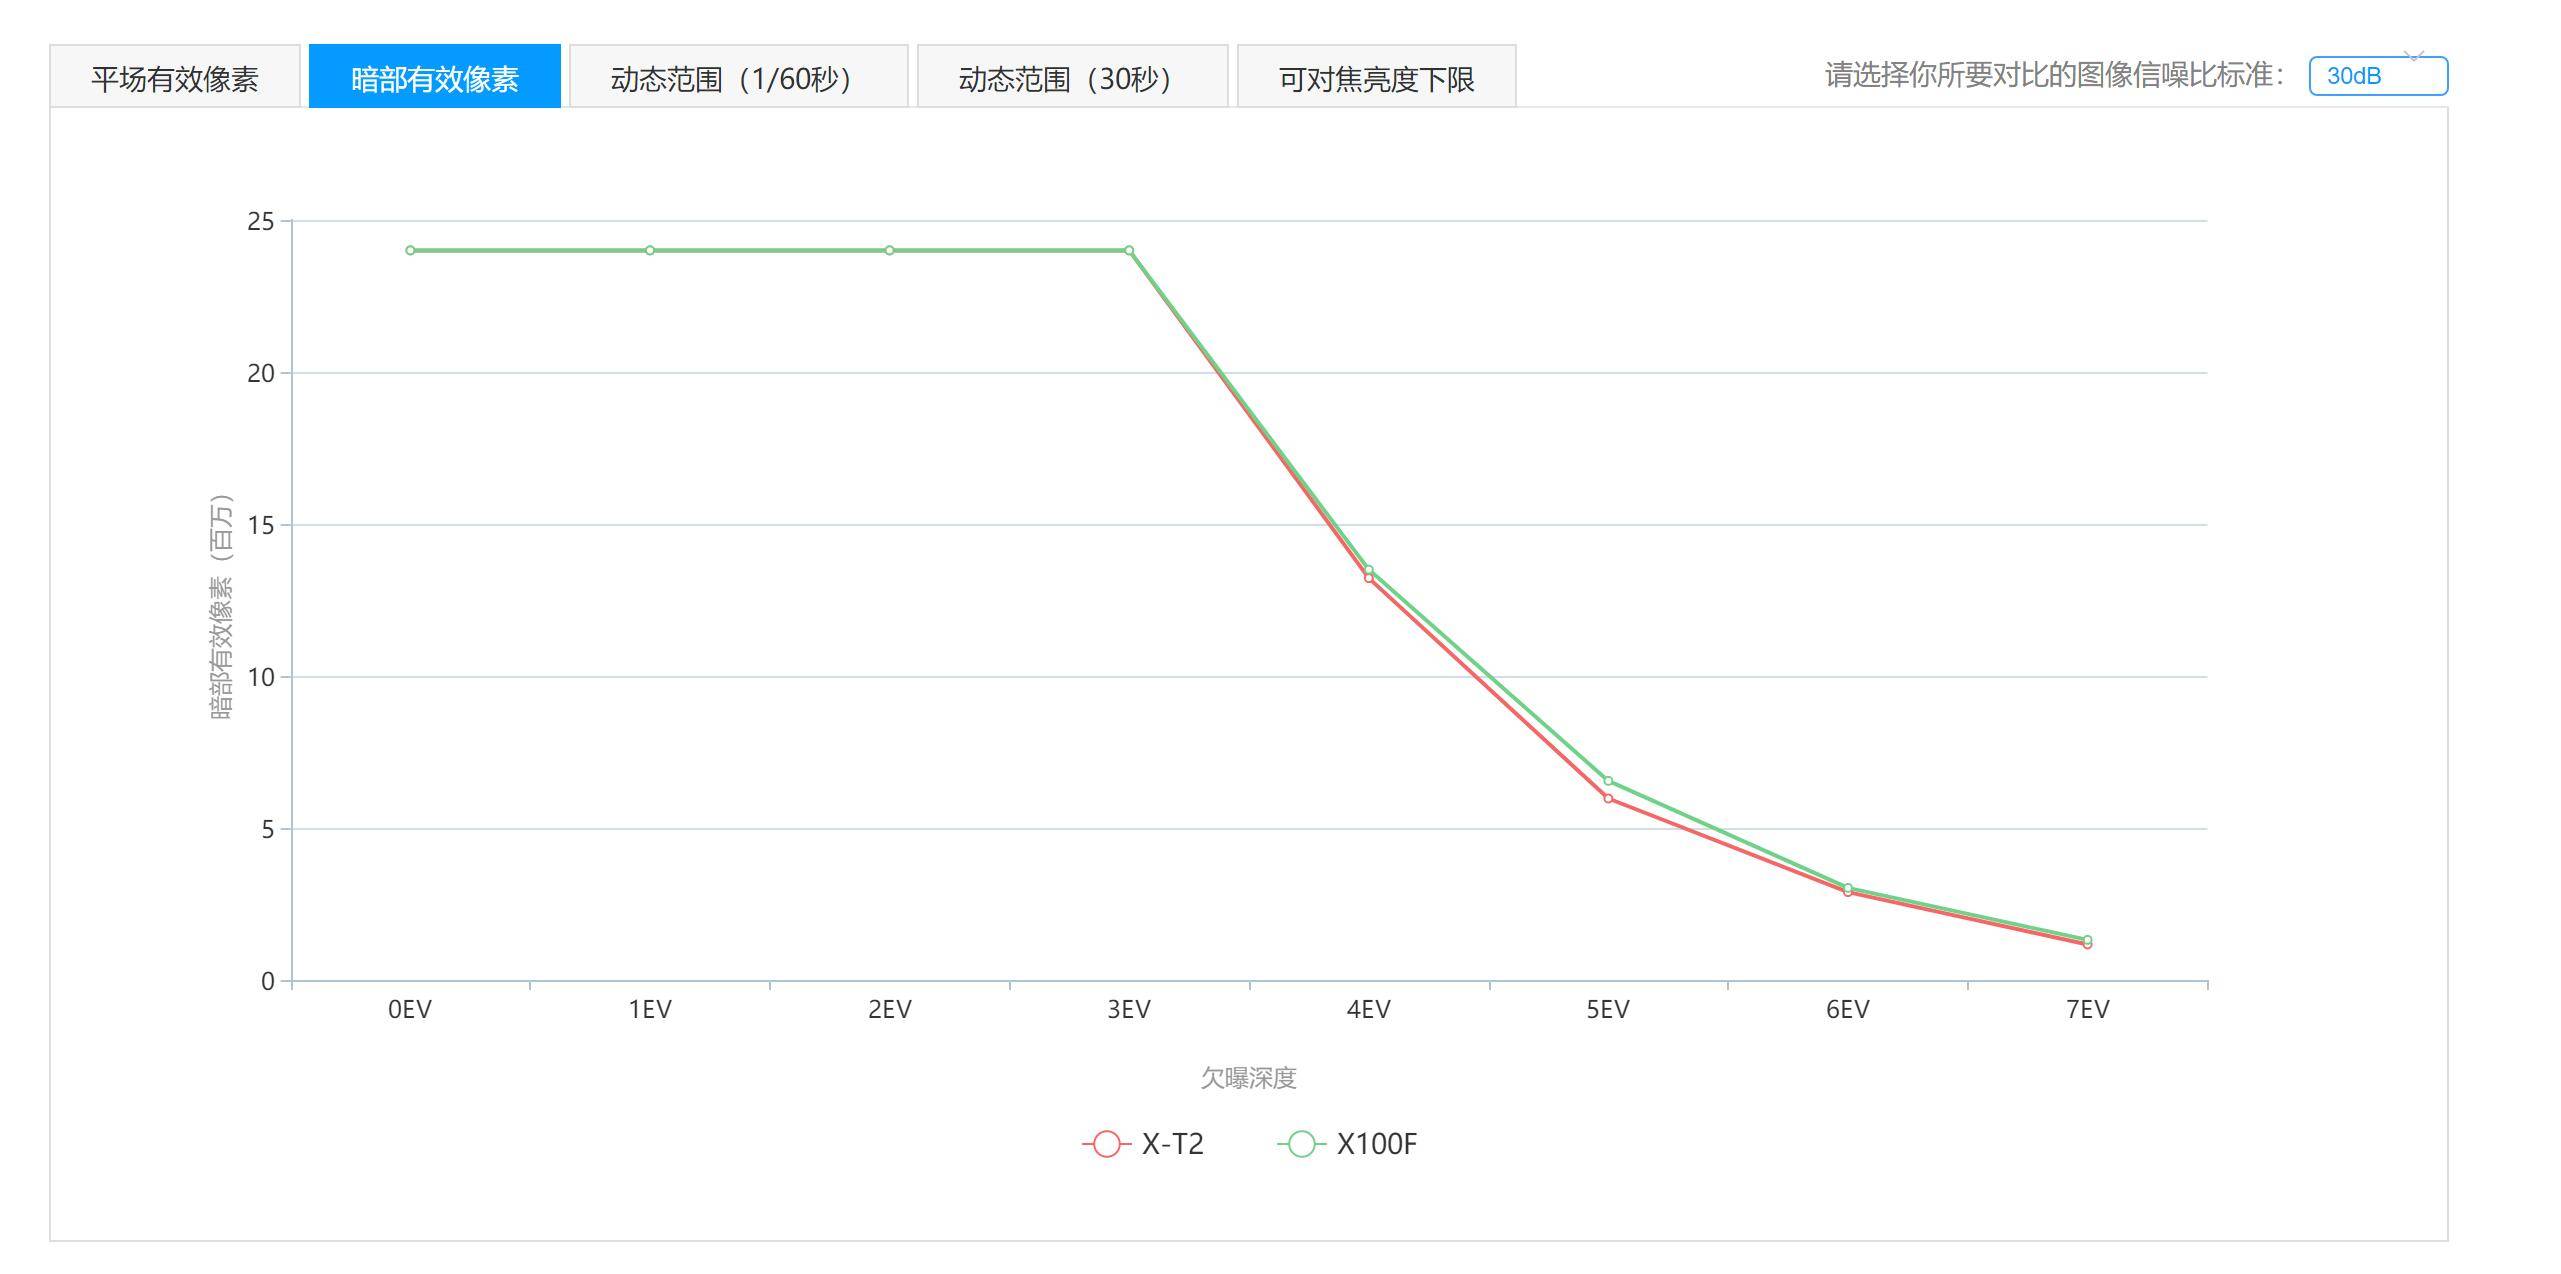Switch to the 可对焦亮度下限 tab
Image resolution: width=2561 pixels, height=1274 pixels.
pyautogui.click(x=1376, y=78)
